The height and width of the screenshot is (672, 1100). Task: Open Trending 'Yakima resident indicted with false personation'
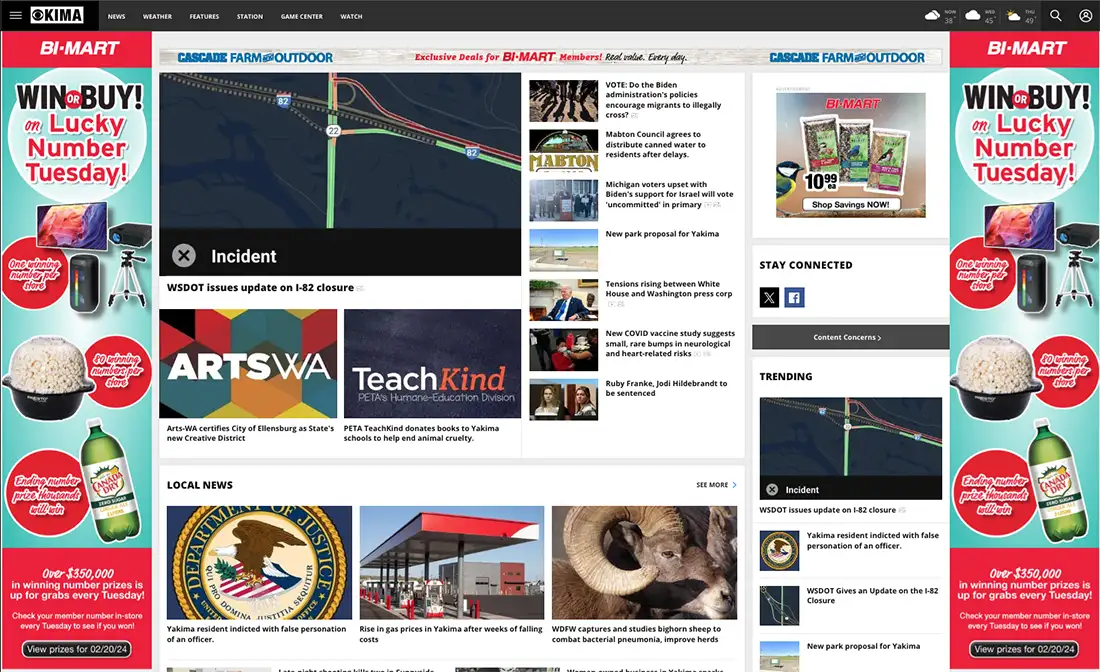tap(873, 540)
